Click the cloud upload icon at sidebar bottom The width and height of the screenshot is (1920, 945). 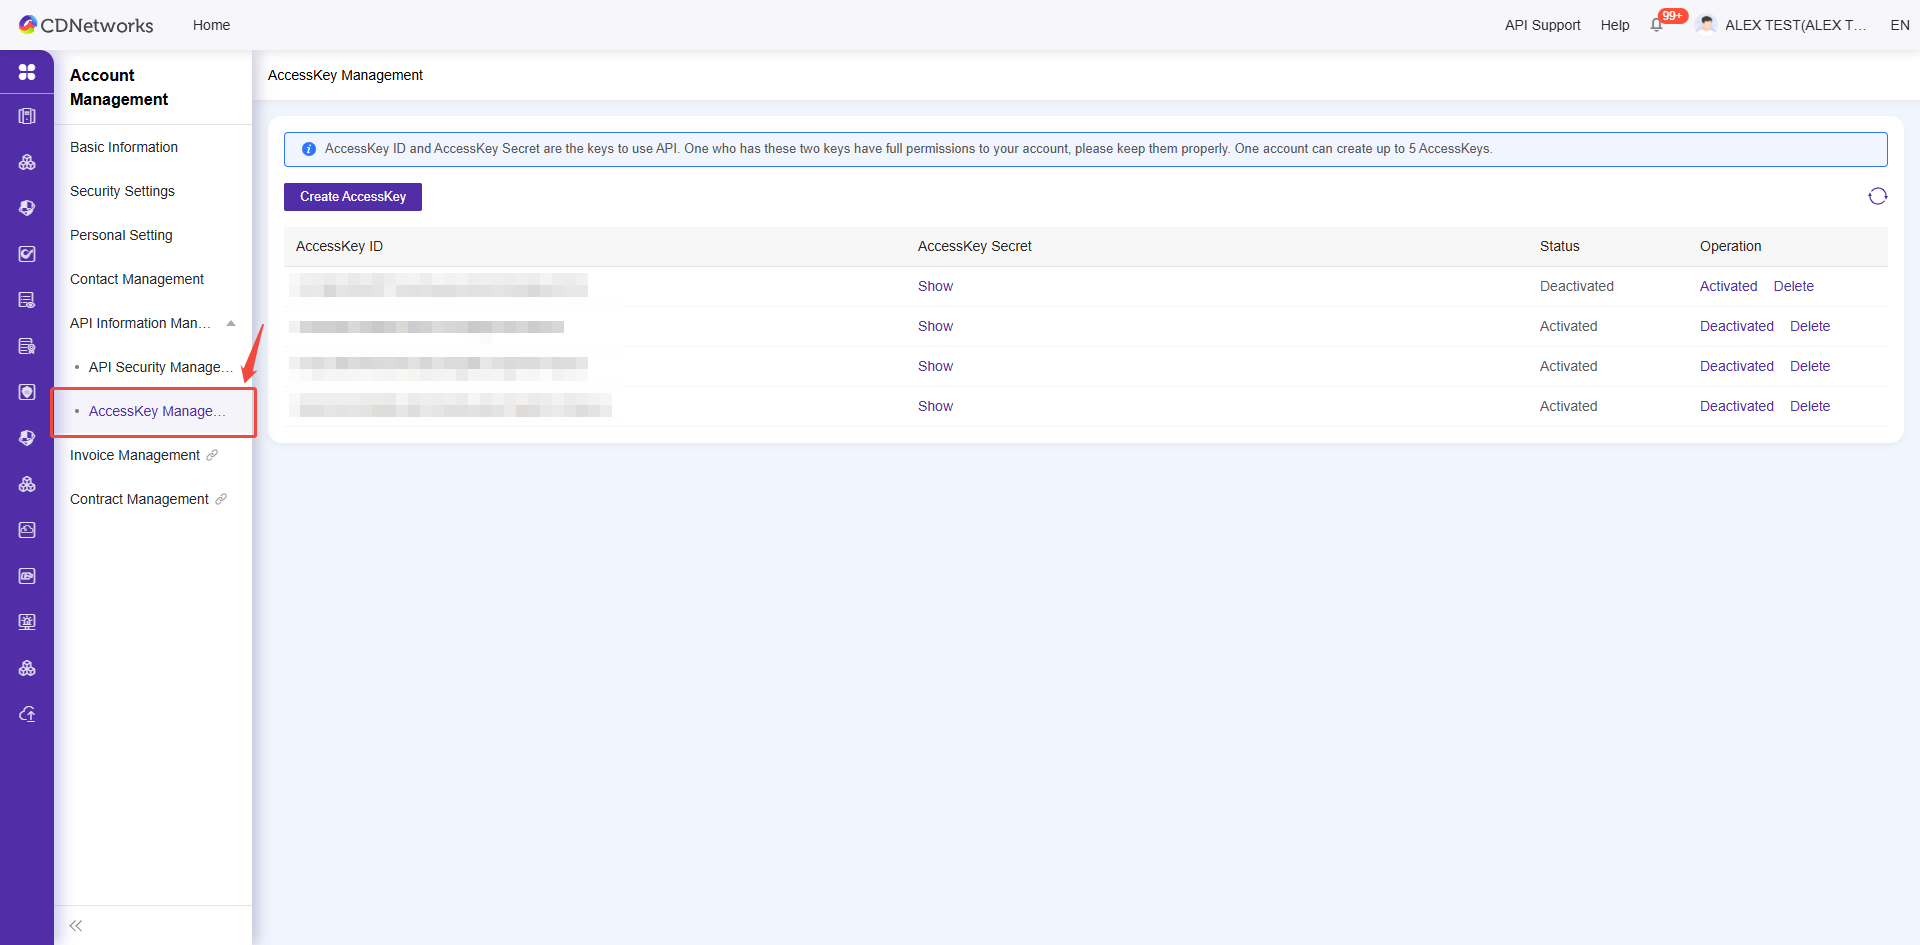27,713
